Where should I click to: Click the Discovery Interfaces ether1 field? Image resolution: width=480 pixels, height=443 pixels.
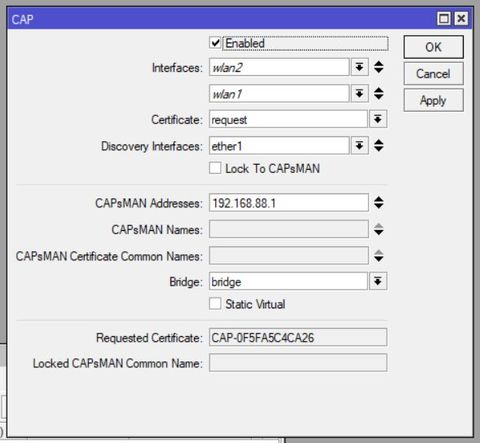[279, 145]
